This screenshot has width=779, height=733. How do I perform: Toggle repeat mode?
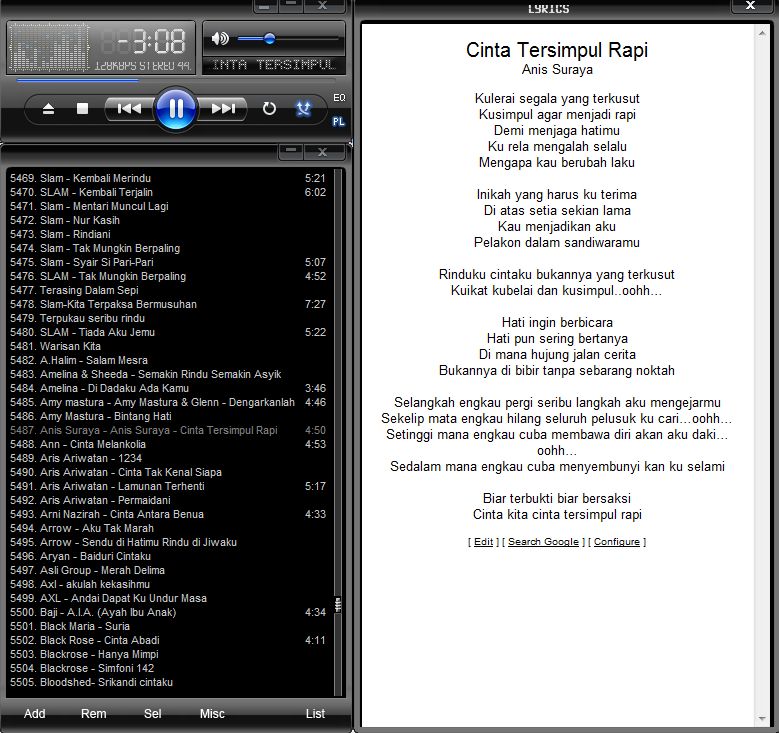click(269, 109)
